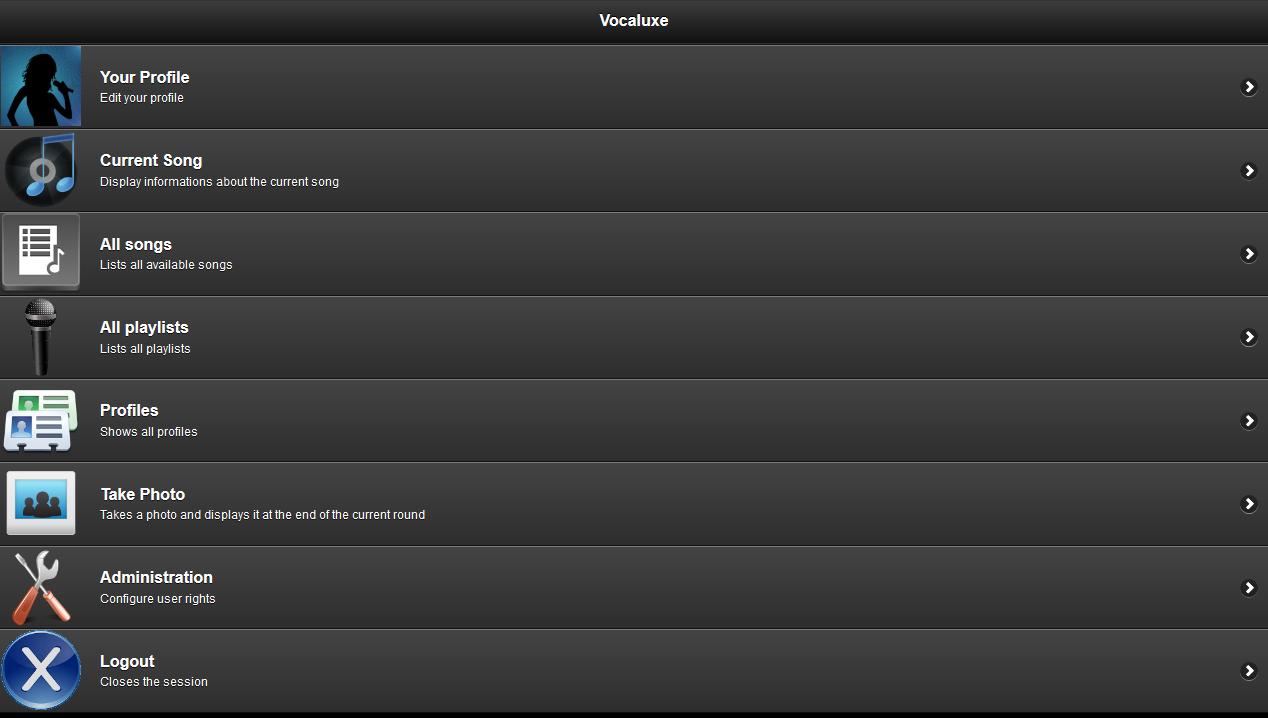This screenshot has height=718, width=1268.
Task: Click the vinyl record music note icon
Action: [41, 170]
